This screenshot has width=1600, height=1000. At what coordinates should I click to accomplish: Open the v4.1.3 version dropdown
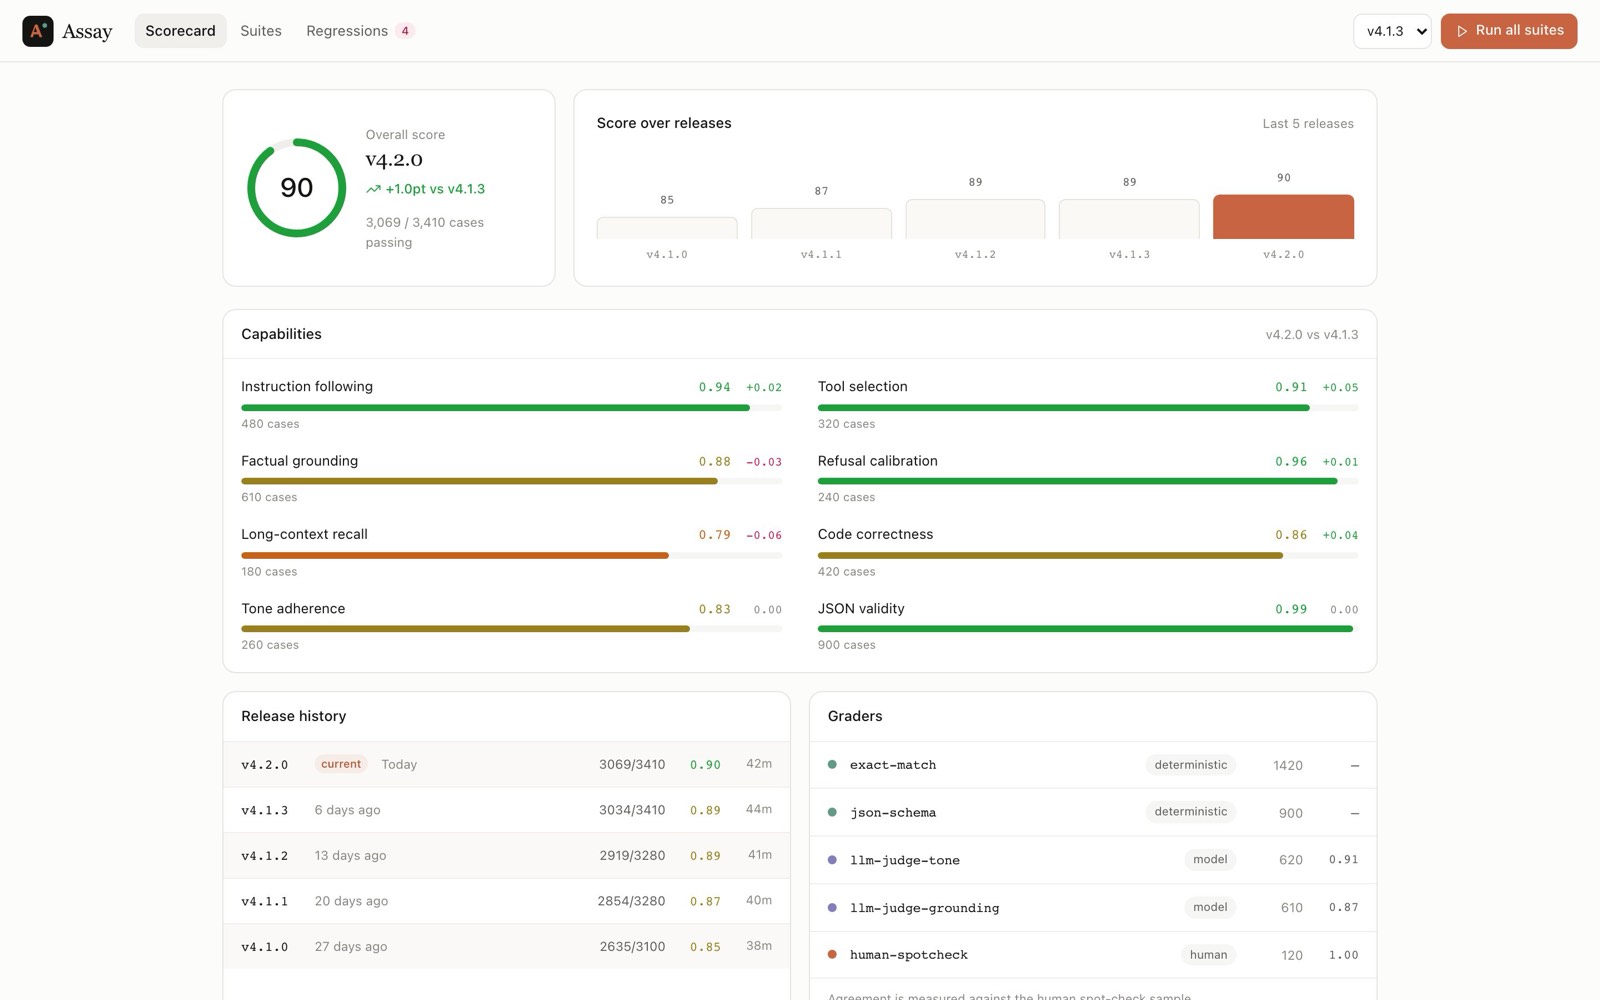(x=1392, y=31)
